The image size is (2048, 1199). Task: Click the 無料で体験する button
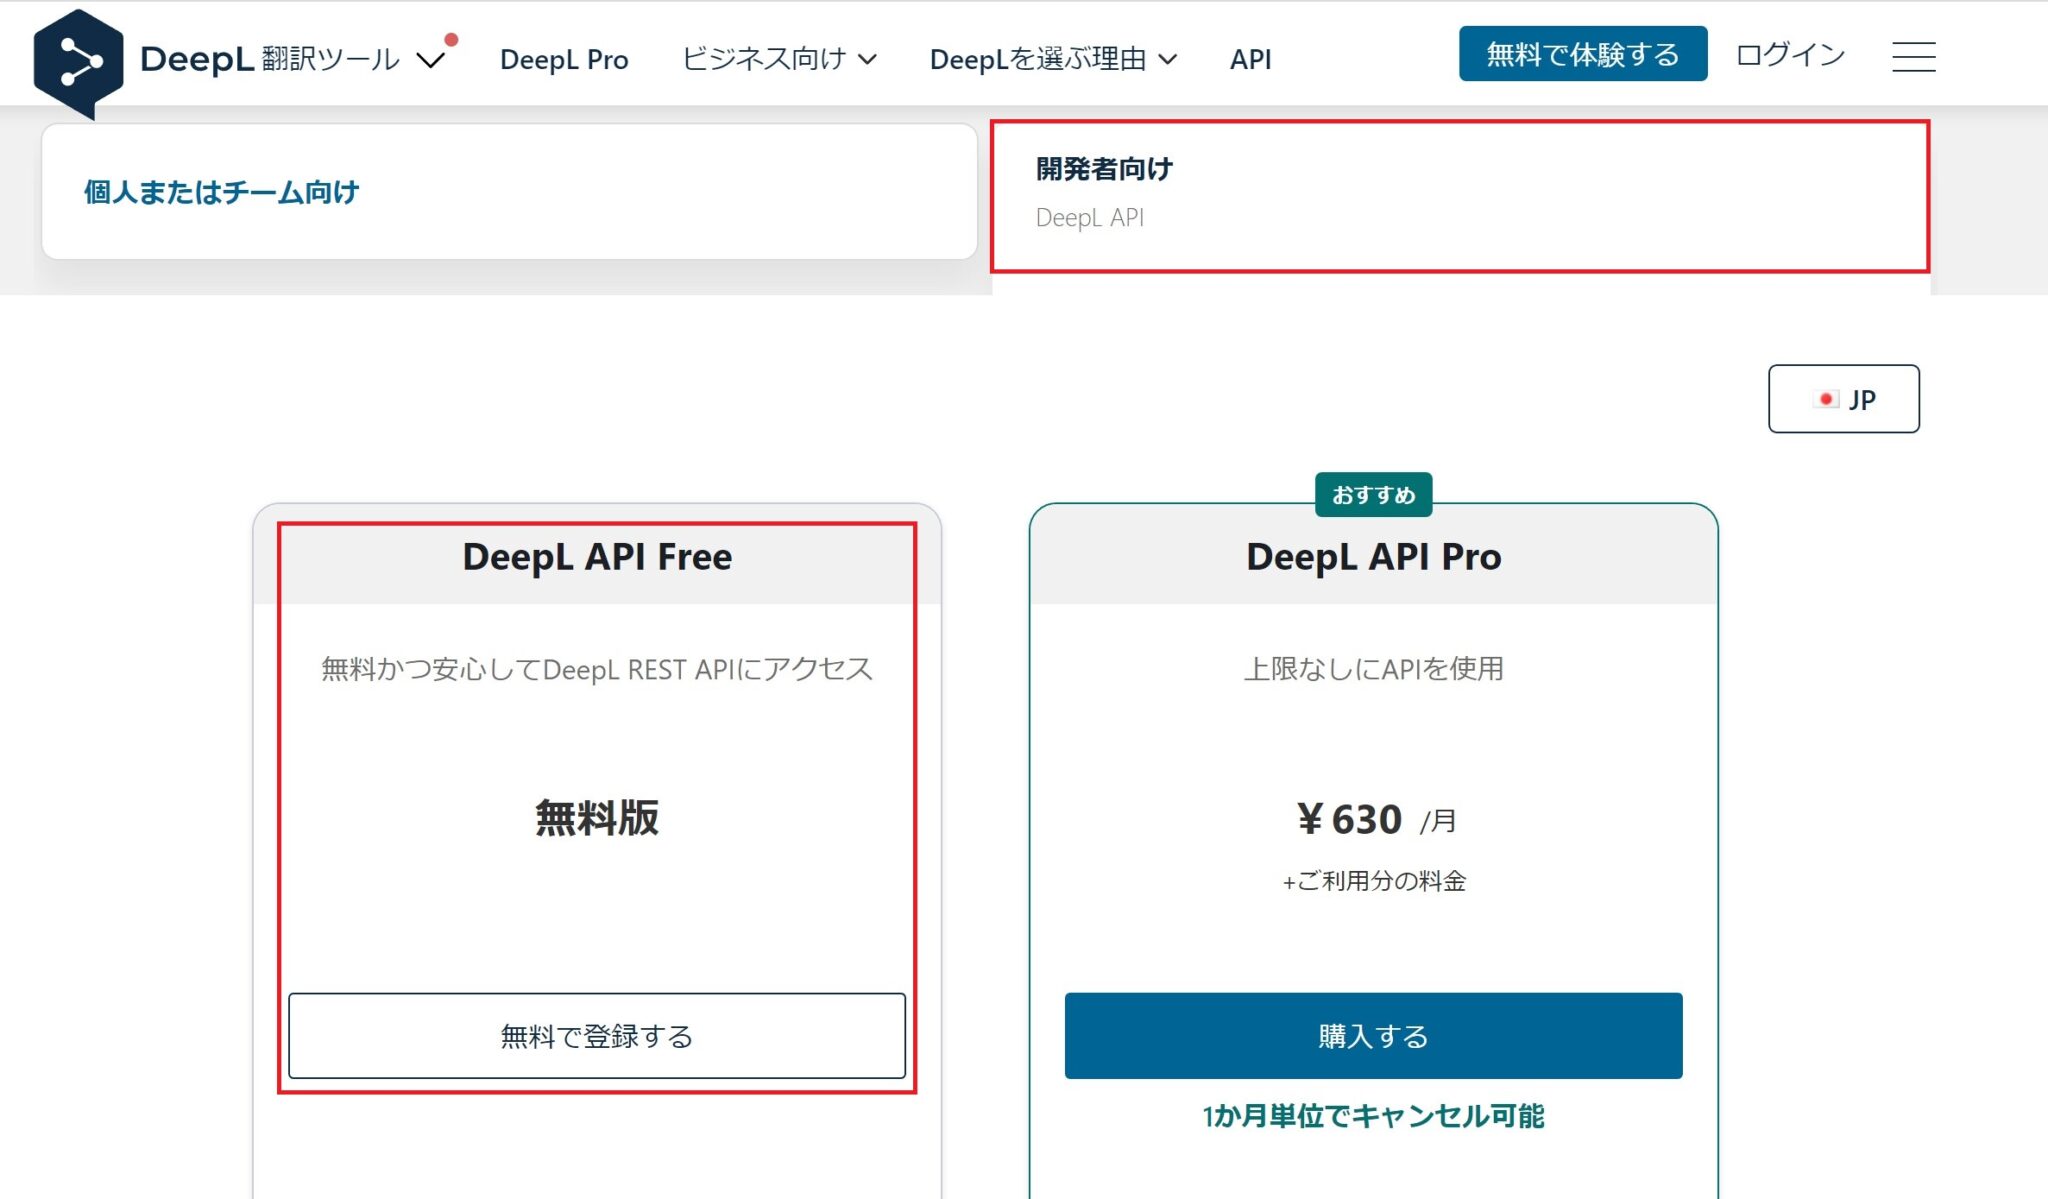pyautogui.click(x=1583, y=54)
